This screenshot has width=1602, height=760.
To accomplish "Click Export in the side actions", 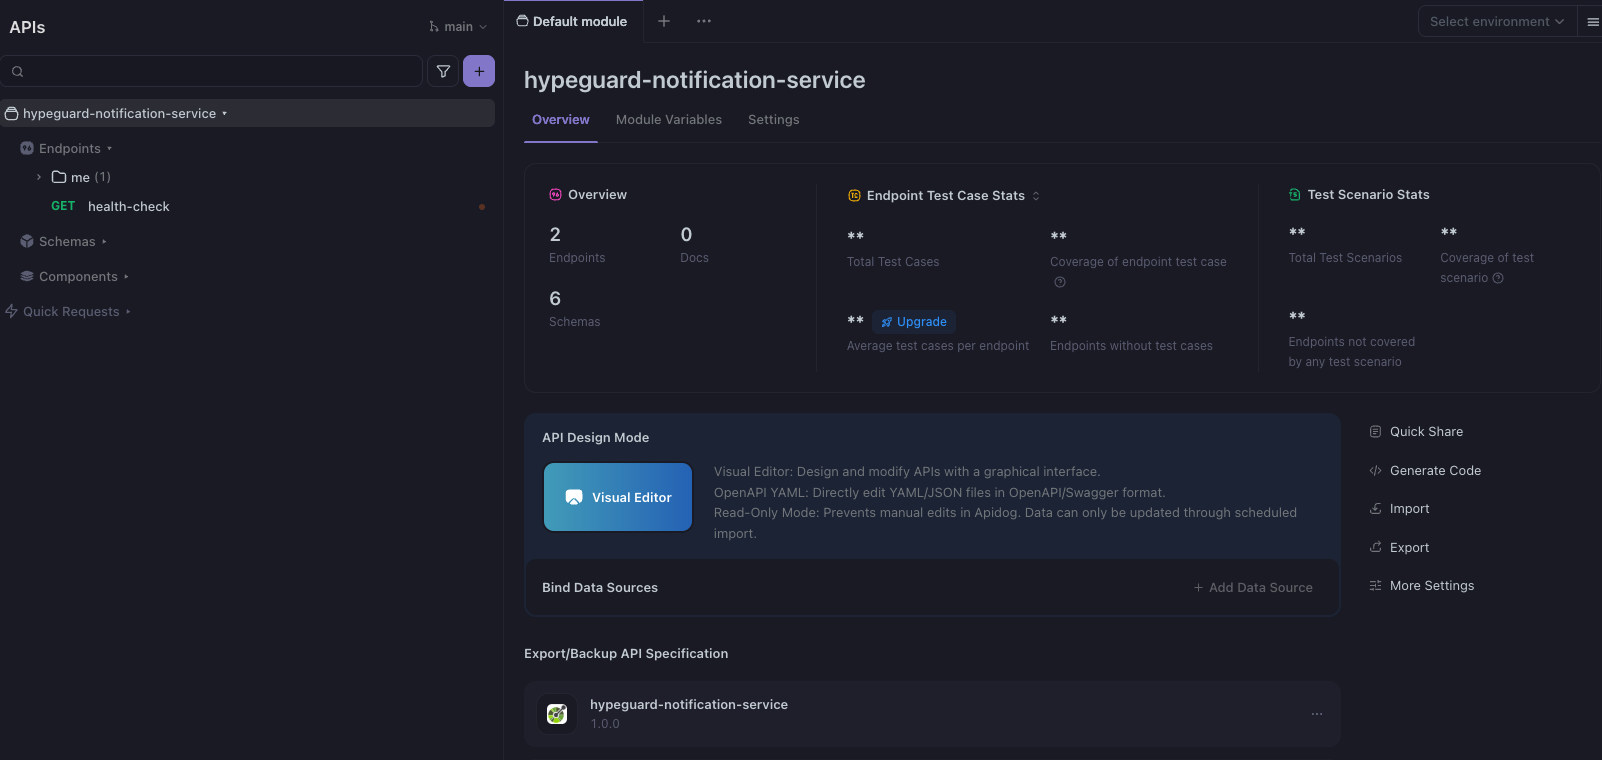I will coord(1408,548).
